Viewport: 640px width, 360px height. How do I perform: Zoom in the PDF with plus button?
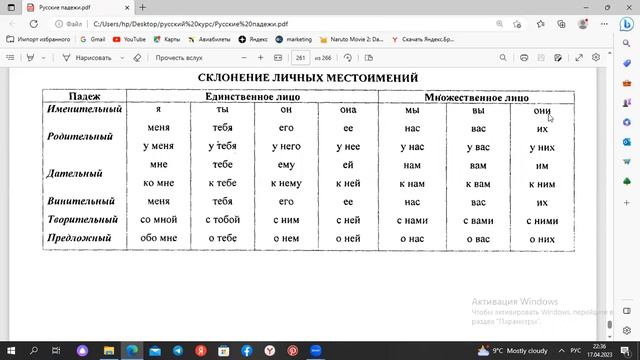[x=260, y=58]
